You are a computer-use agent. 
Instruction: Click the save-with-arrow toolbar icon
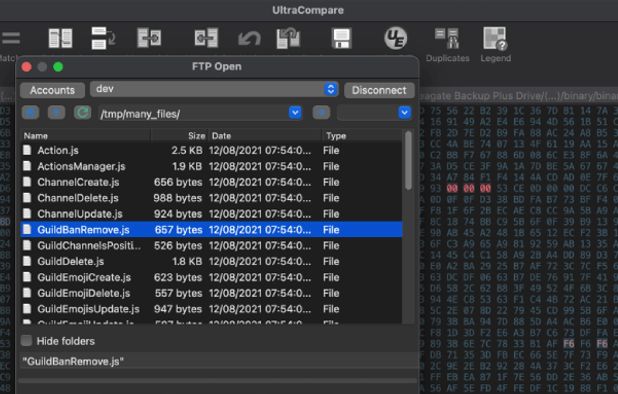[288, 38]
